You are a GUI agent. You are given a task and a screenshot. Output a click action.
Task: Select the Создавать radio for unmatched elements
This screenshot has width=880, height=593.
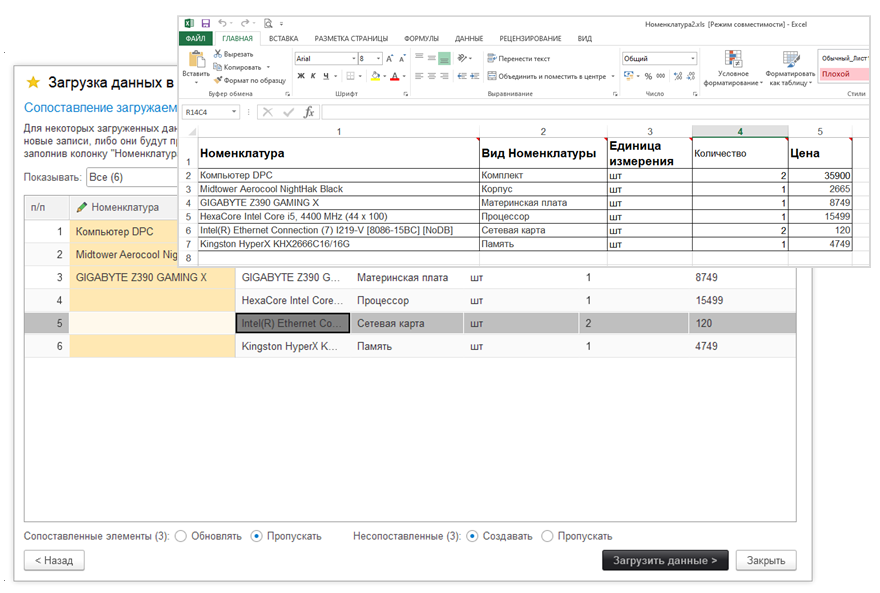pyautogui.click(x=472, y=536)
